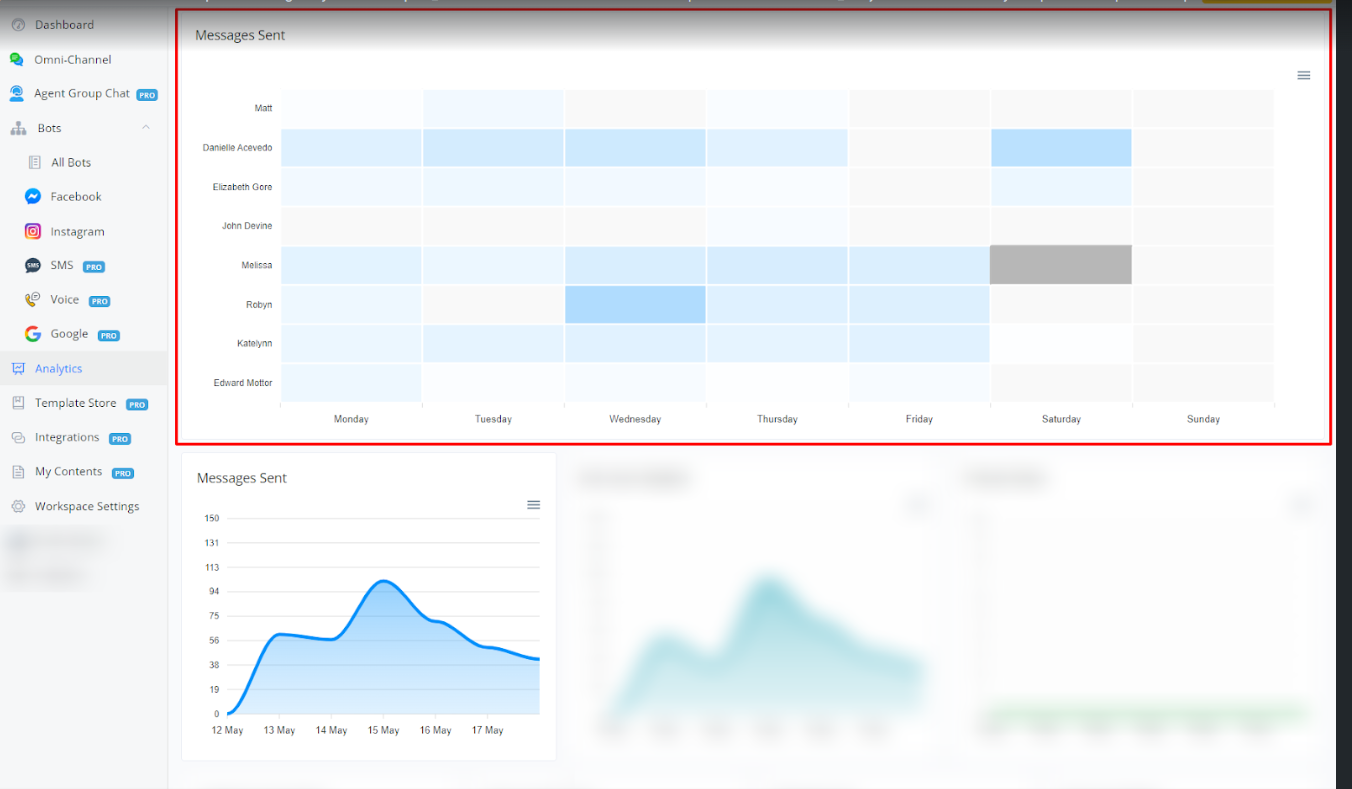Open the heatmap chart hamburger menu
Image resolution: width=1352 pixels, height=789 pixels.
tap(1303, 76)
